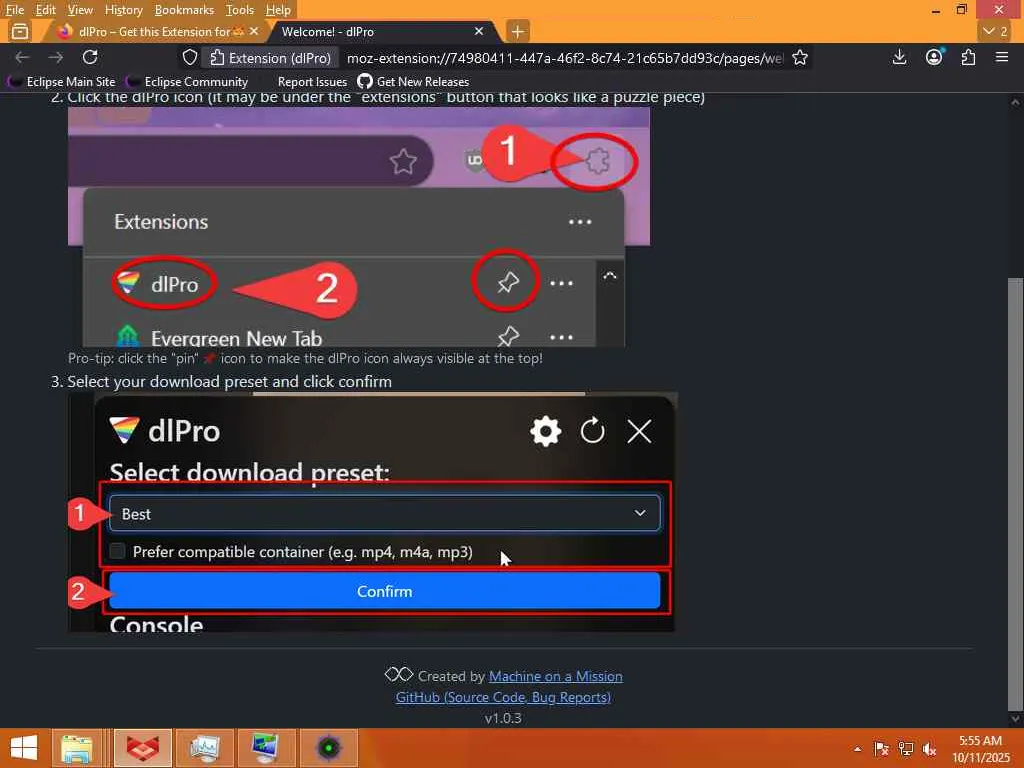Click the extensions menu instruction screenshot
This screenshot has height=768, width=1024.
pyautogui.click(x=359, y=227)
